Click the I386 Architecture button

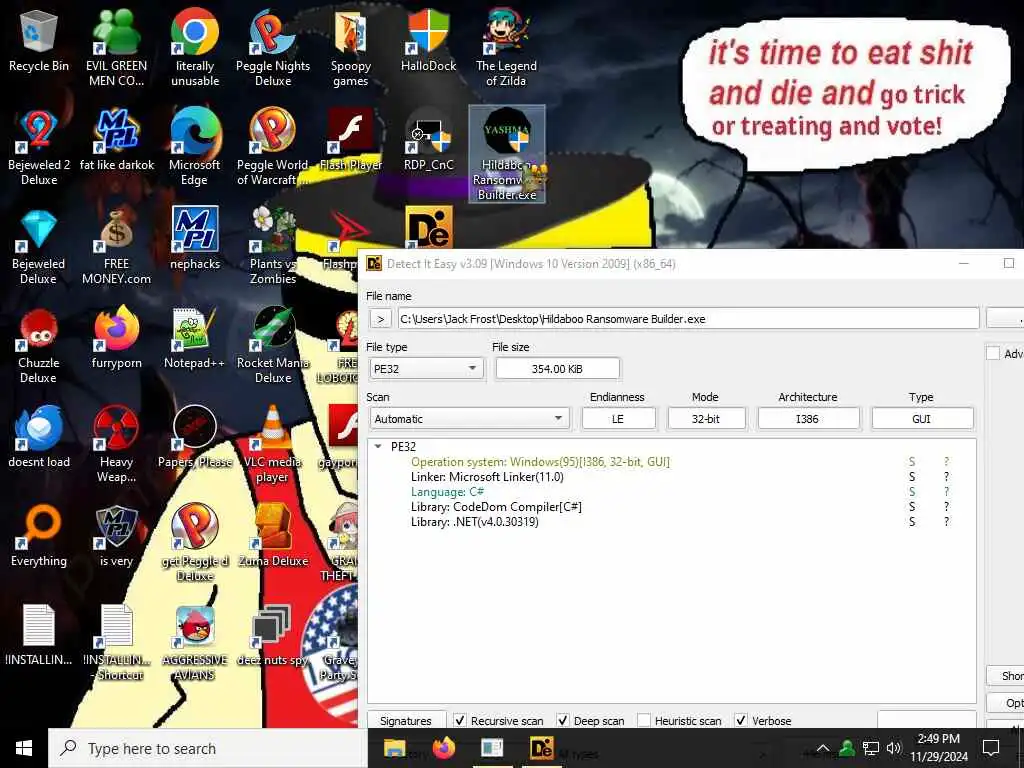tap(808, 419)
